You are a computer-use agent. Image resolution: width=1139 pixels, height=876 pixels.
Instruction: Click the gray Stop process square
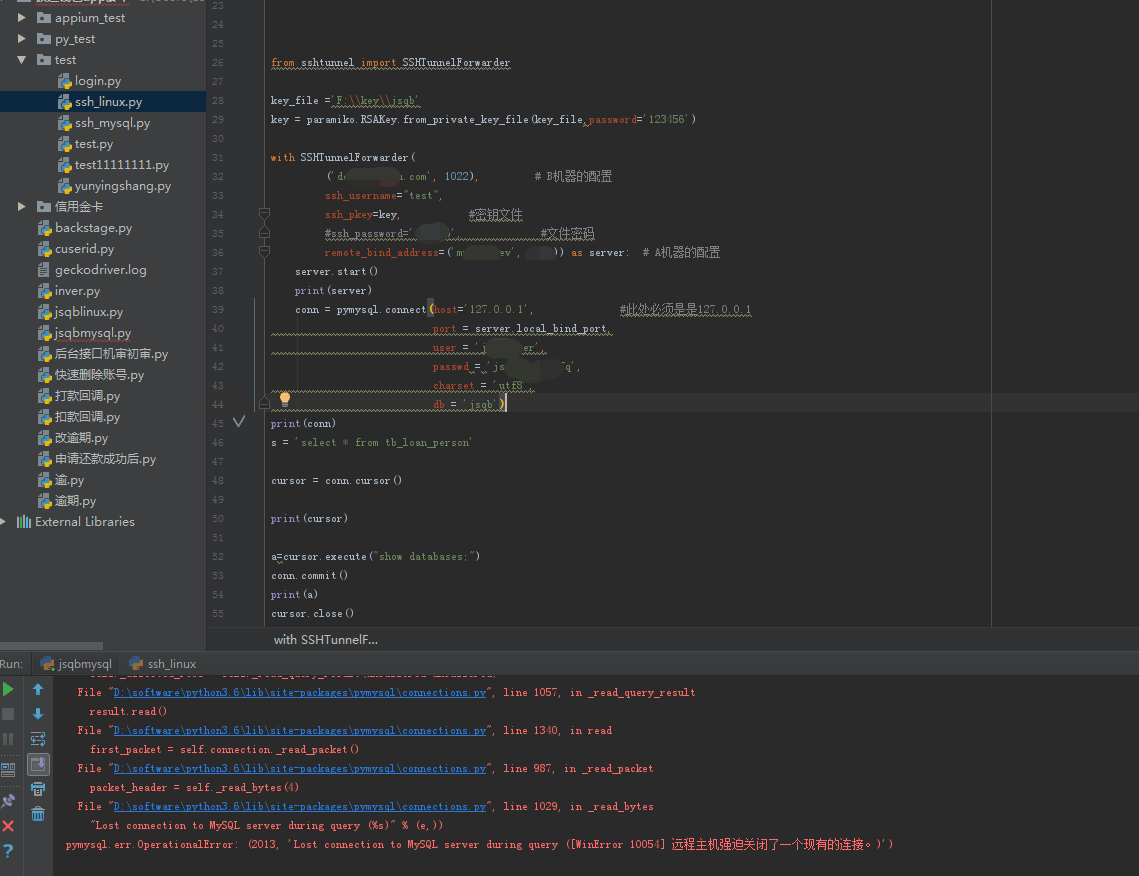(x=8, y=714)
